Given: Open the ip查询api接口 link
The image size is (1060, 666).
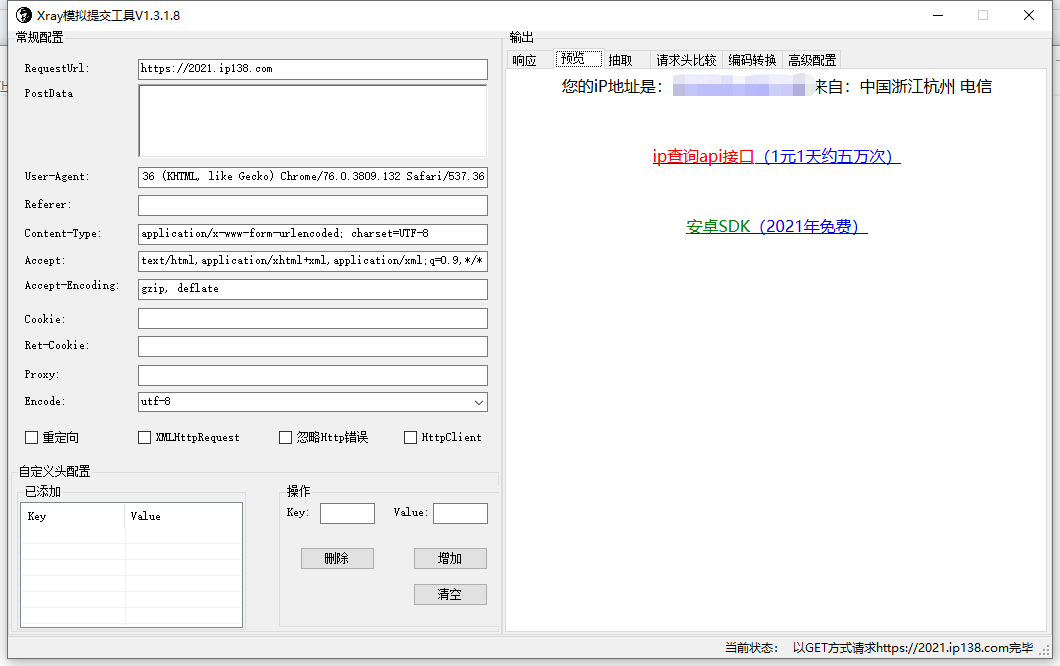Looking at the screenshot, I should click(776, 156).
